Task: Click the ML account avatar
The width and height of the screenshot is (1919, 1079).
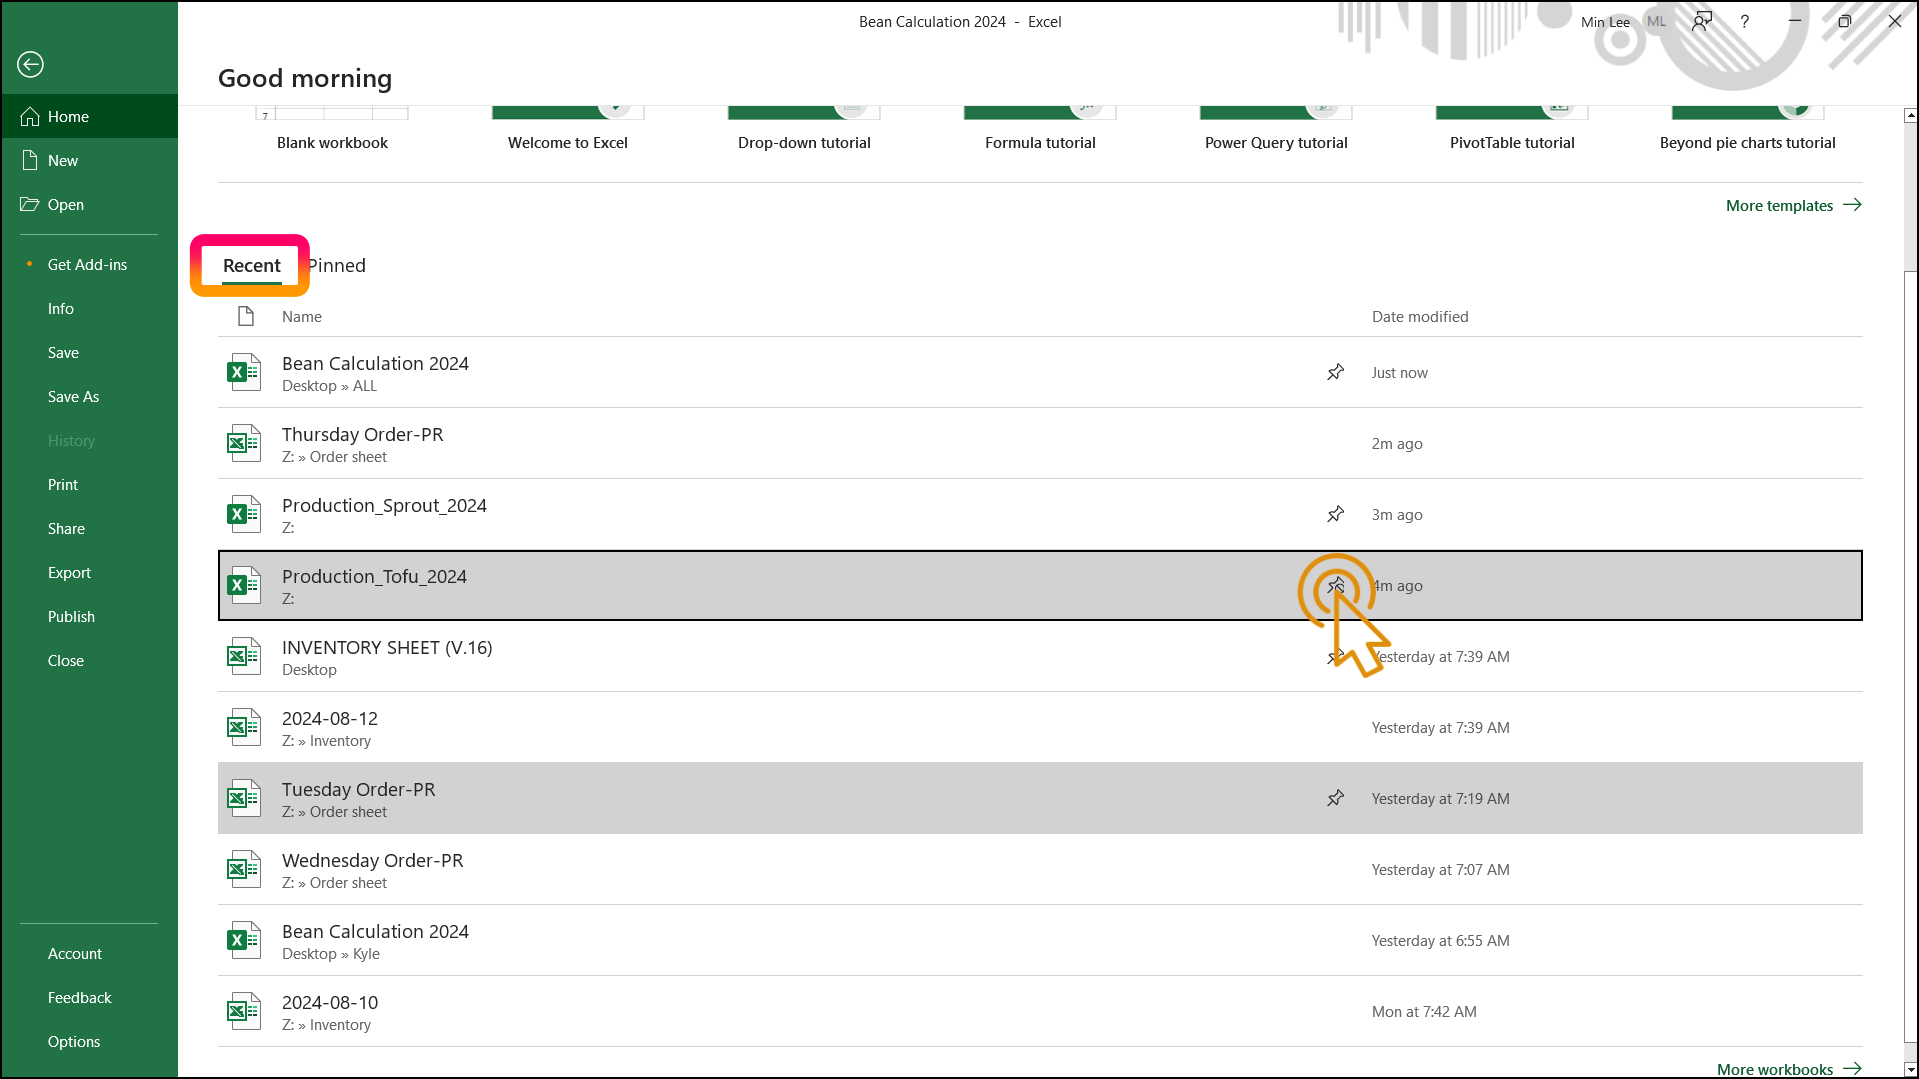Action: (1656, 21)
